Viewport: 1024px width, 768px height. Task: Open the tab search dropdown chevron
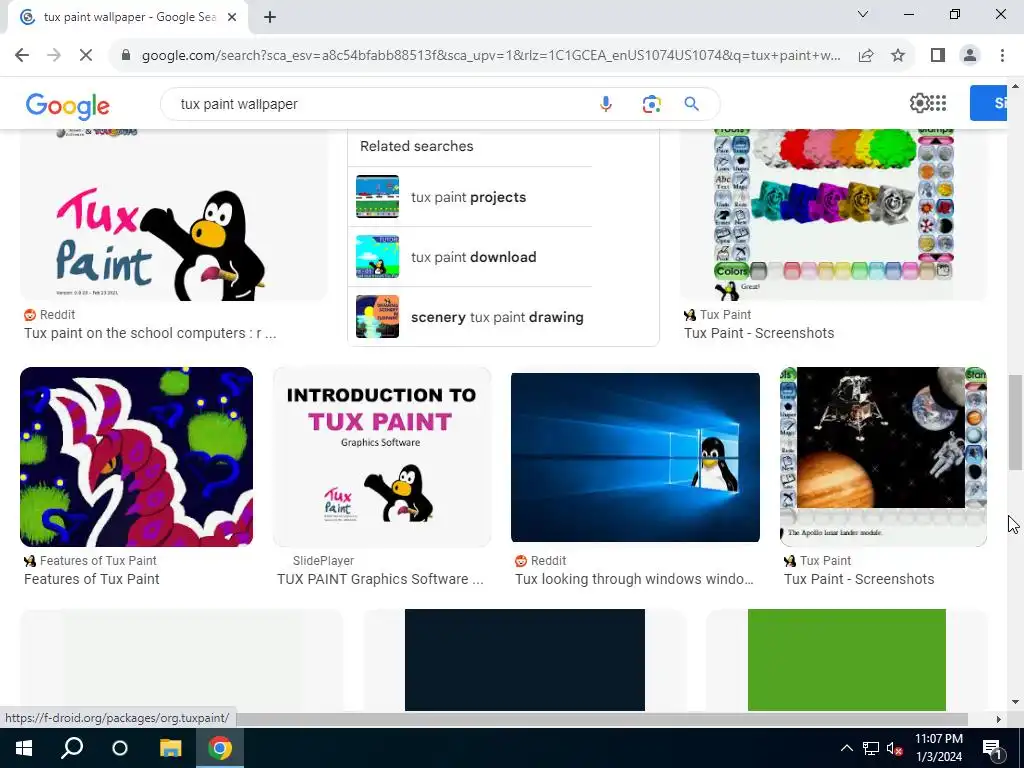pyautogui.click(x=863, y=14)
